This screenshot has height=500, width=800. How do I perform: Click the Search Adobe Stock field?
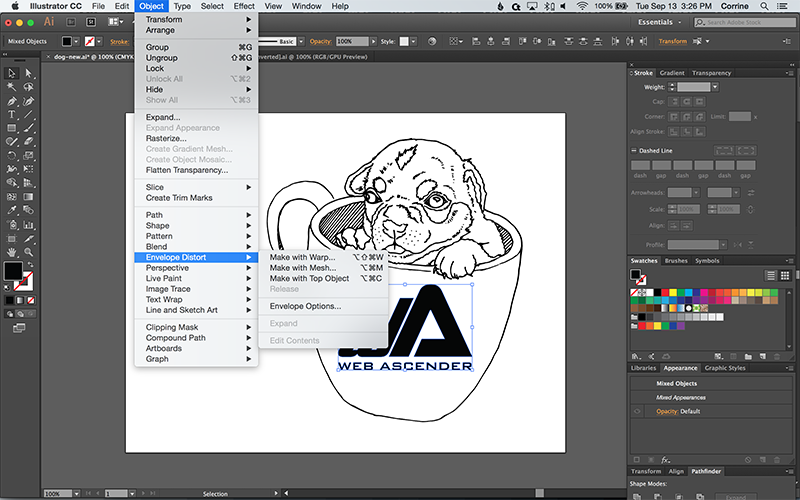(745, 22)
